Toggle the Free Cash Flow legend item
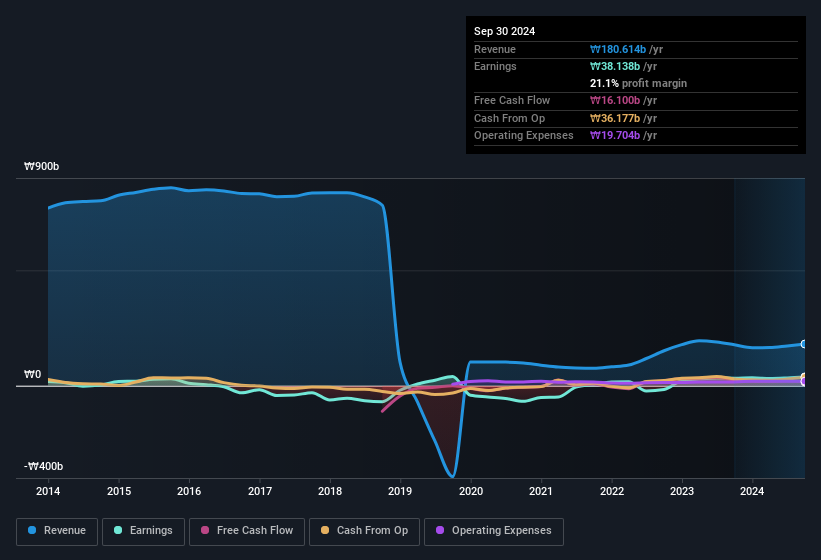This screenshot has width=821, height=560. (x=247, y=531)
